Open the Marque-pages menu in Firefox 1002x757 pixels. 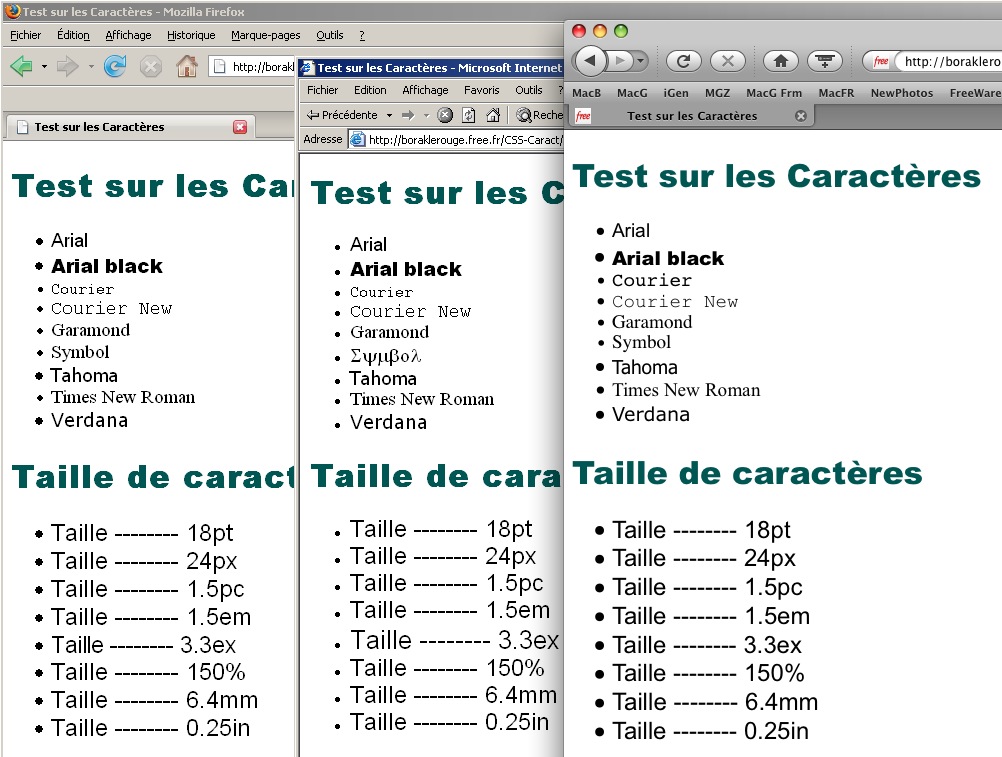pyautogui.click(x=266, y=35)
